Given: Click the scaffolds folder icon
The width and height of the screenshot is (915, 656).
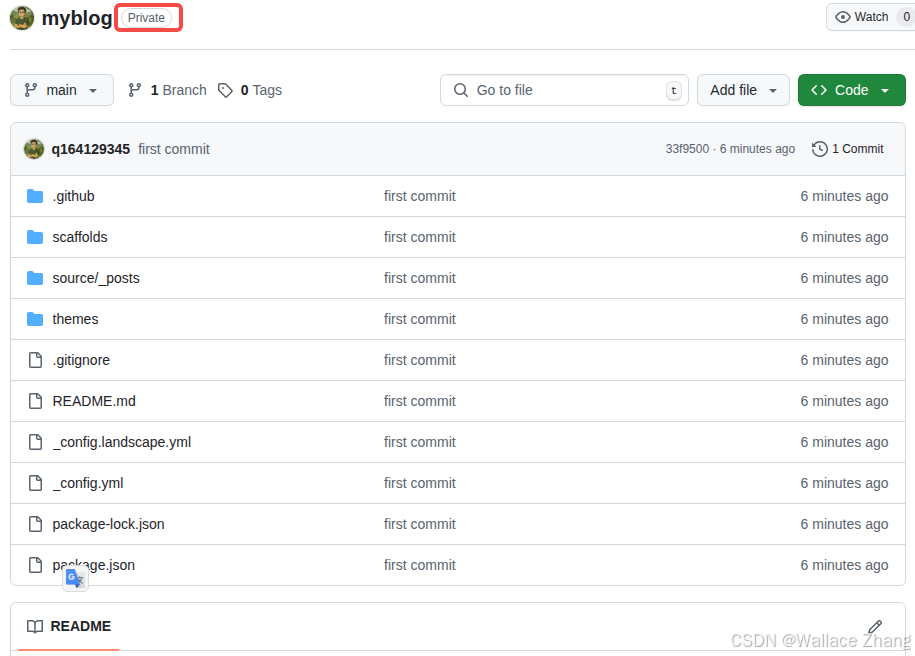Looking at the screenshot, I should pyautogui.click(x=35, y=237).
